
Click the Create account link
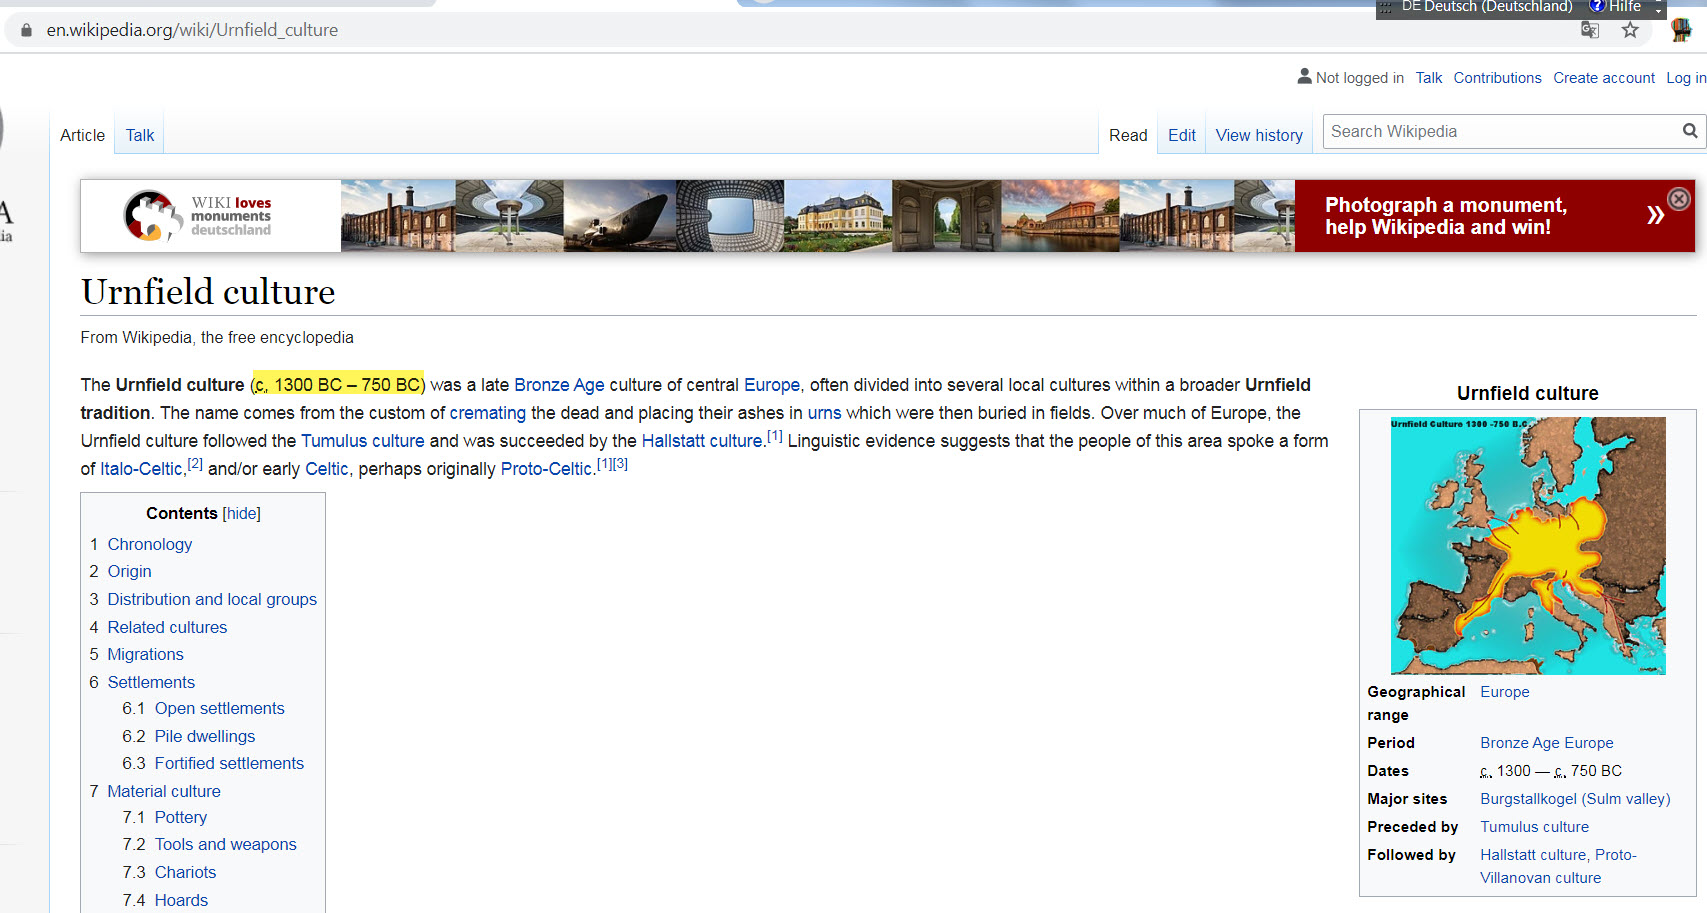(x=1603, y=78)
